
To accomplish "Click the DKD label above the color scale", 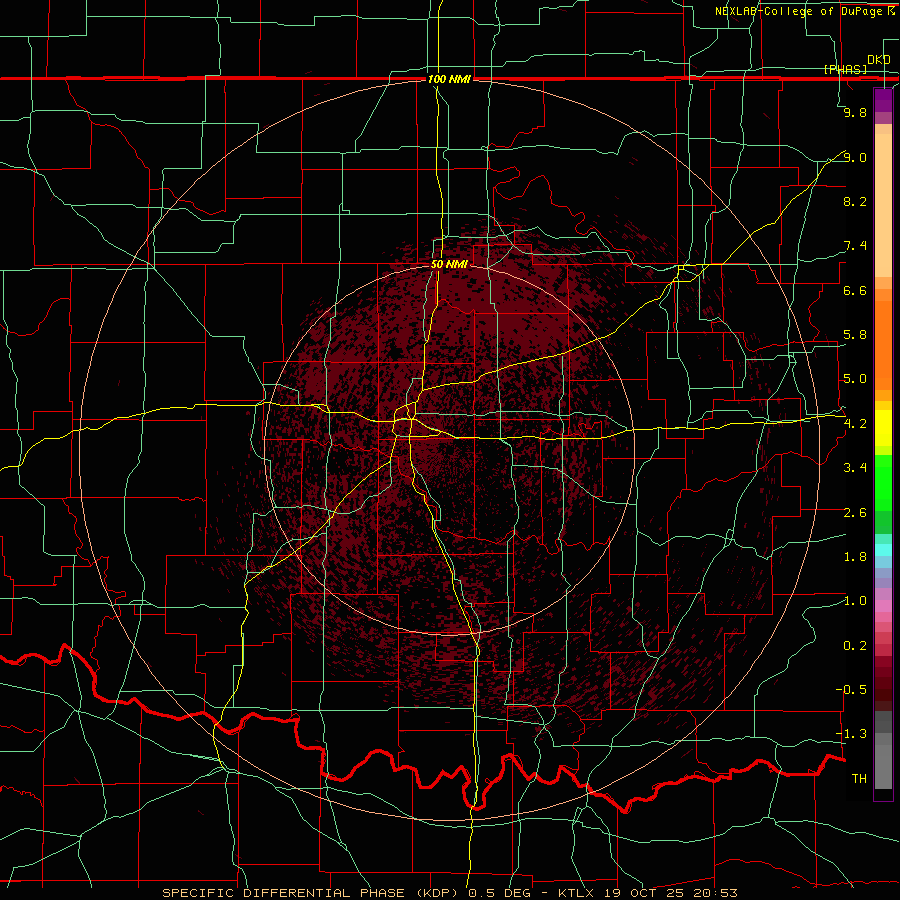I will click(879, 60).
